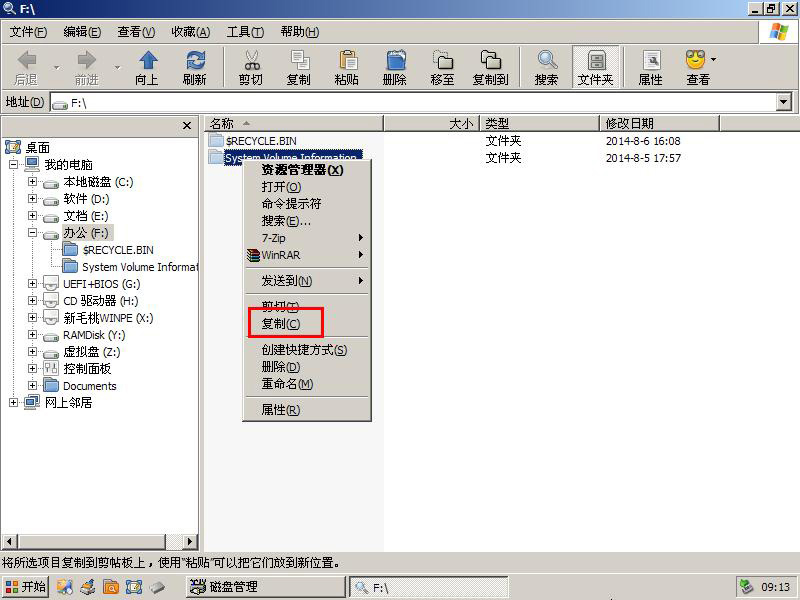Refresh the folder view with 刷新

click(195, 67)
